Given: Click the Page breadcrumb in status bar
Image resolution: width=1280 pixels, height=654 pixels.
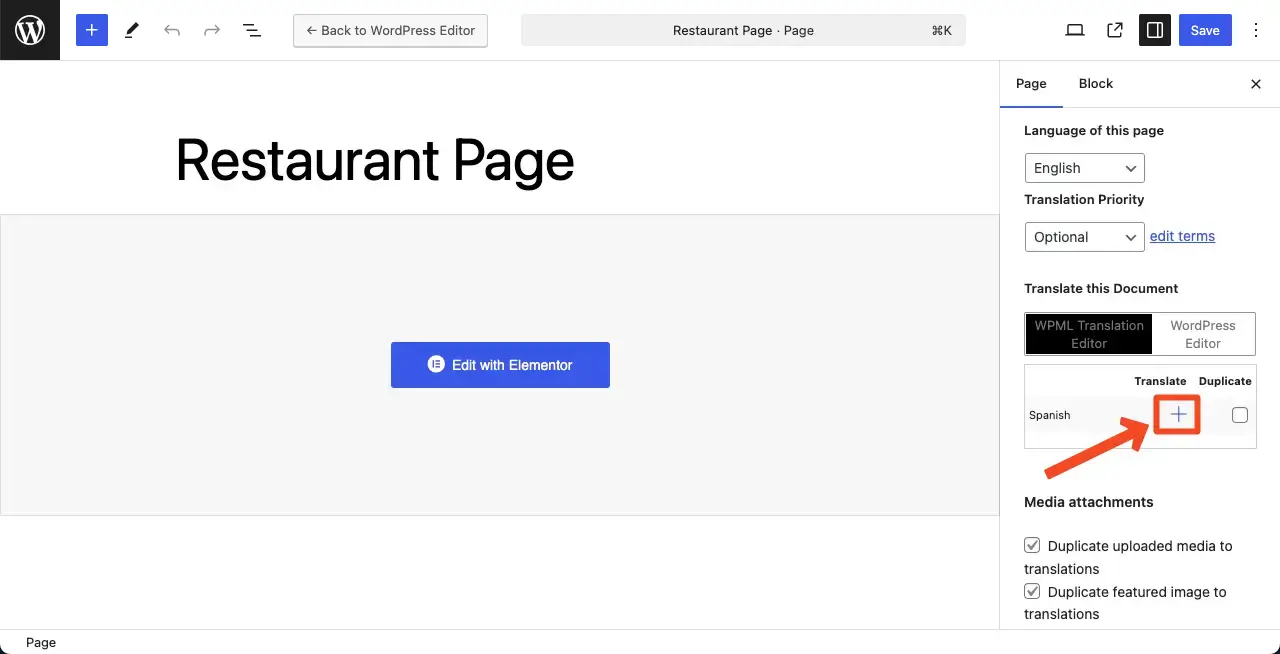Looking at the screenshot, I should coord(41,643).
